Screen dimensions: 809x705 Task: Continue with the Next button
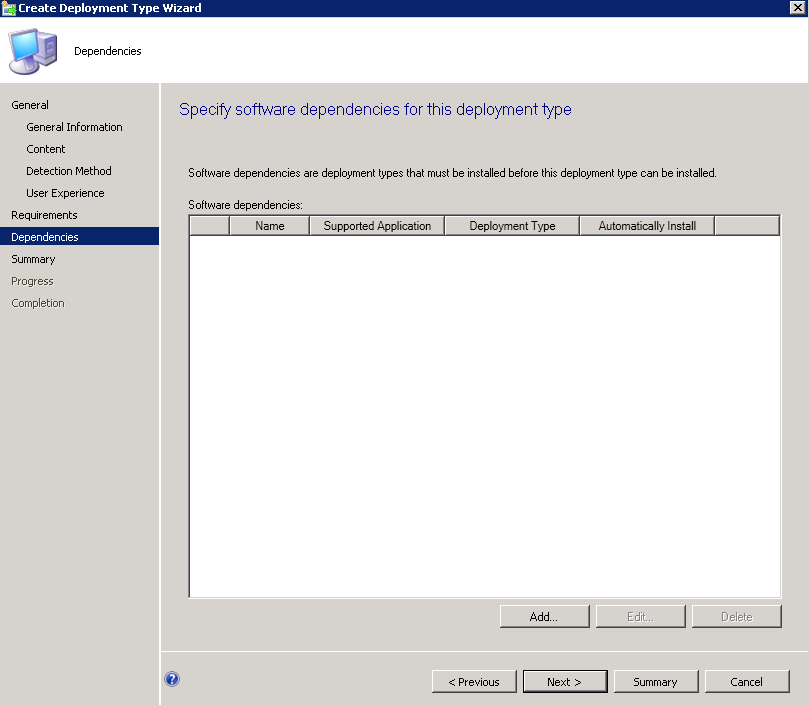pyautogui.click(x=565, y=682)
